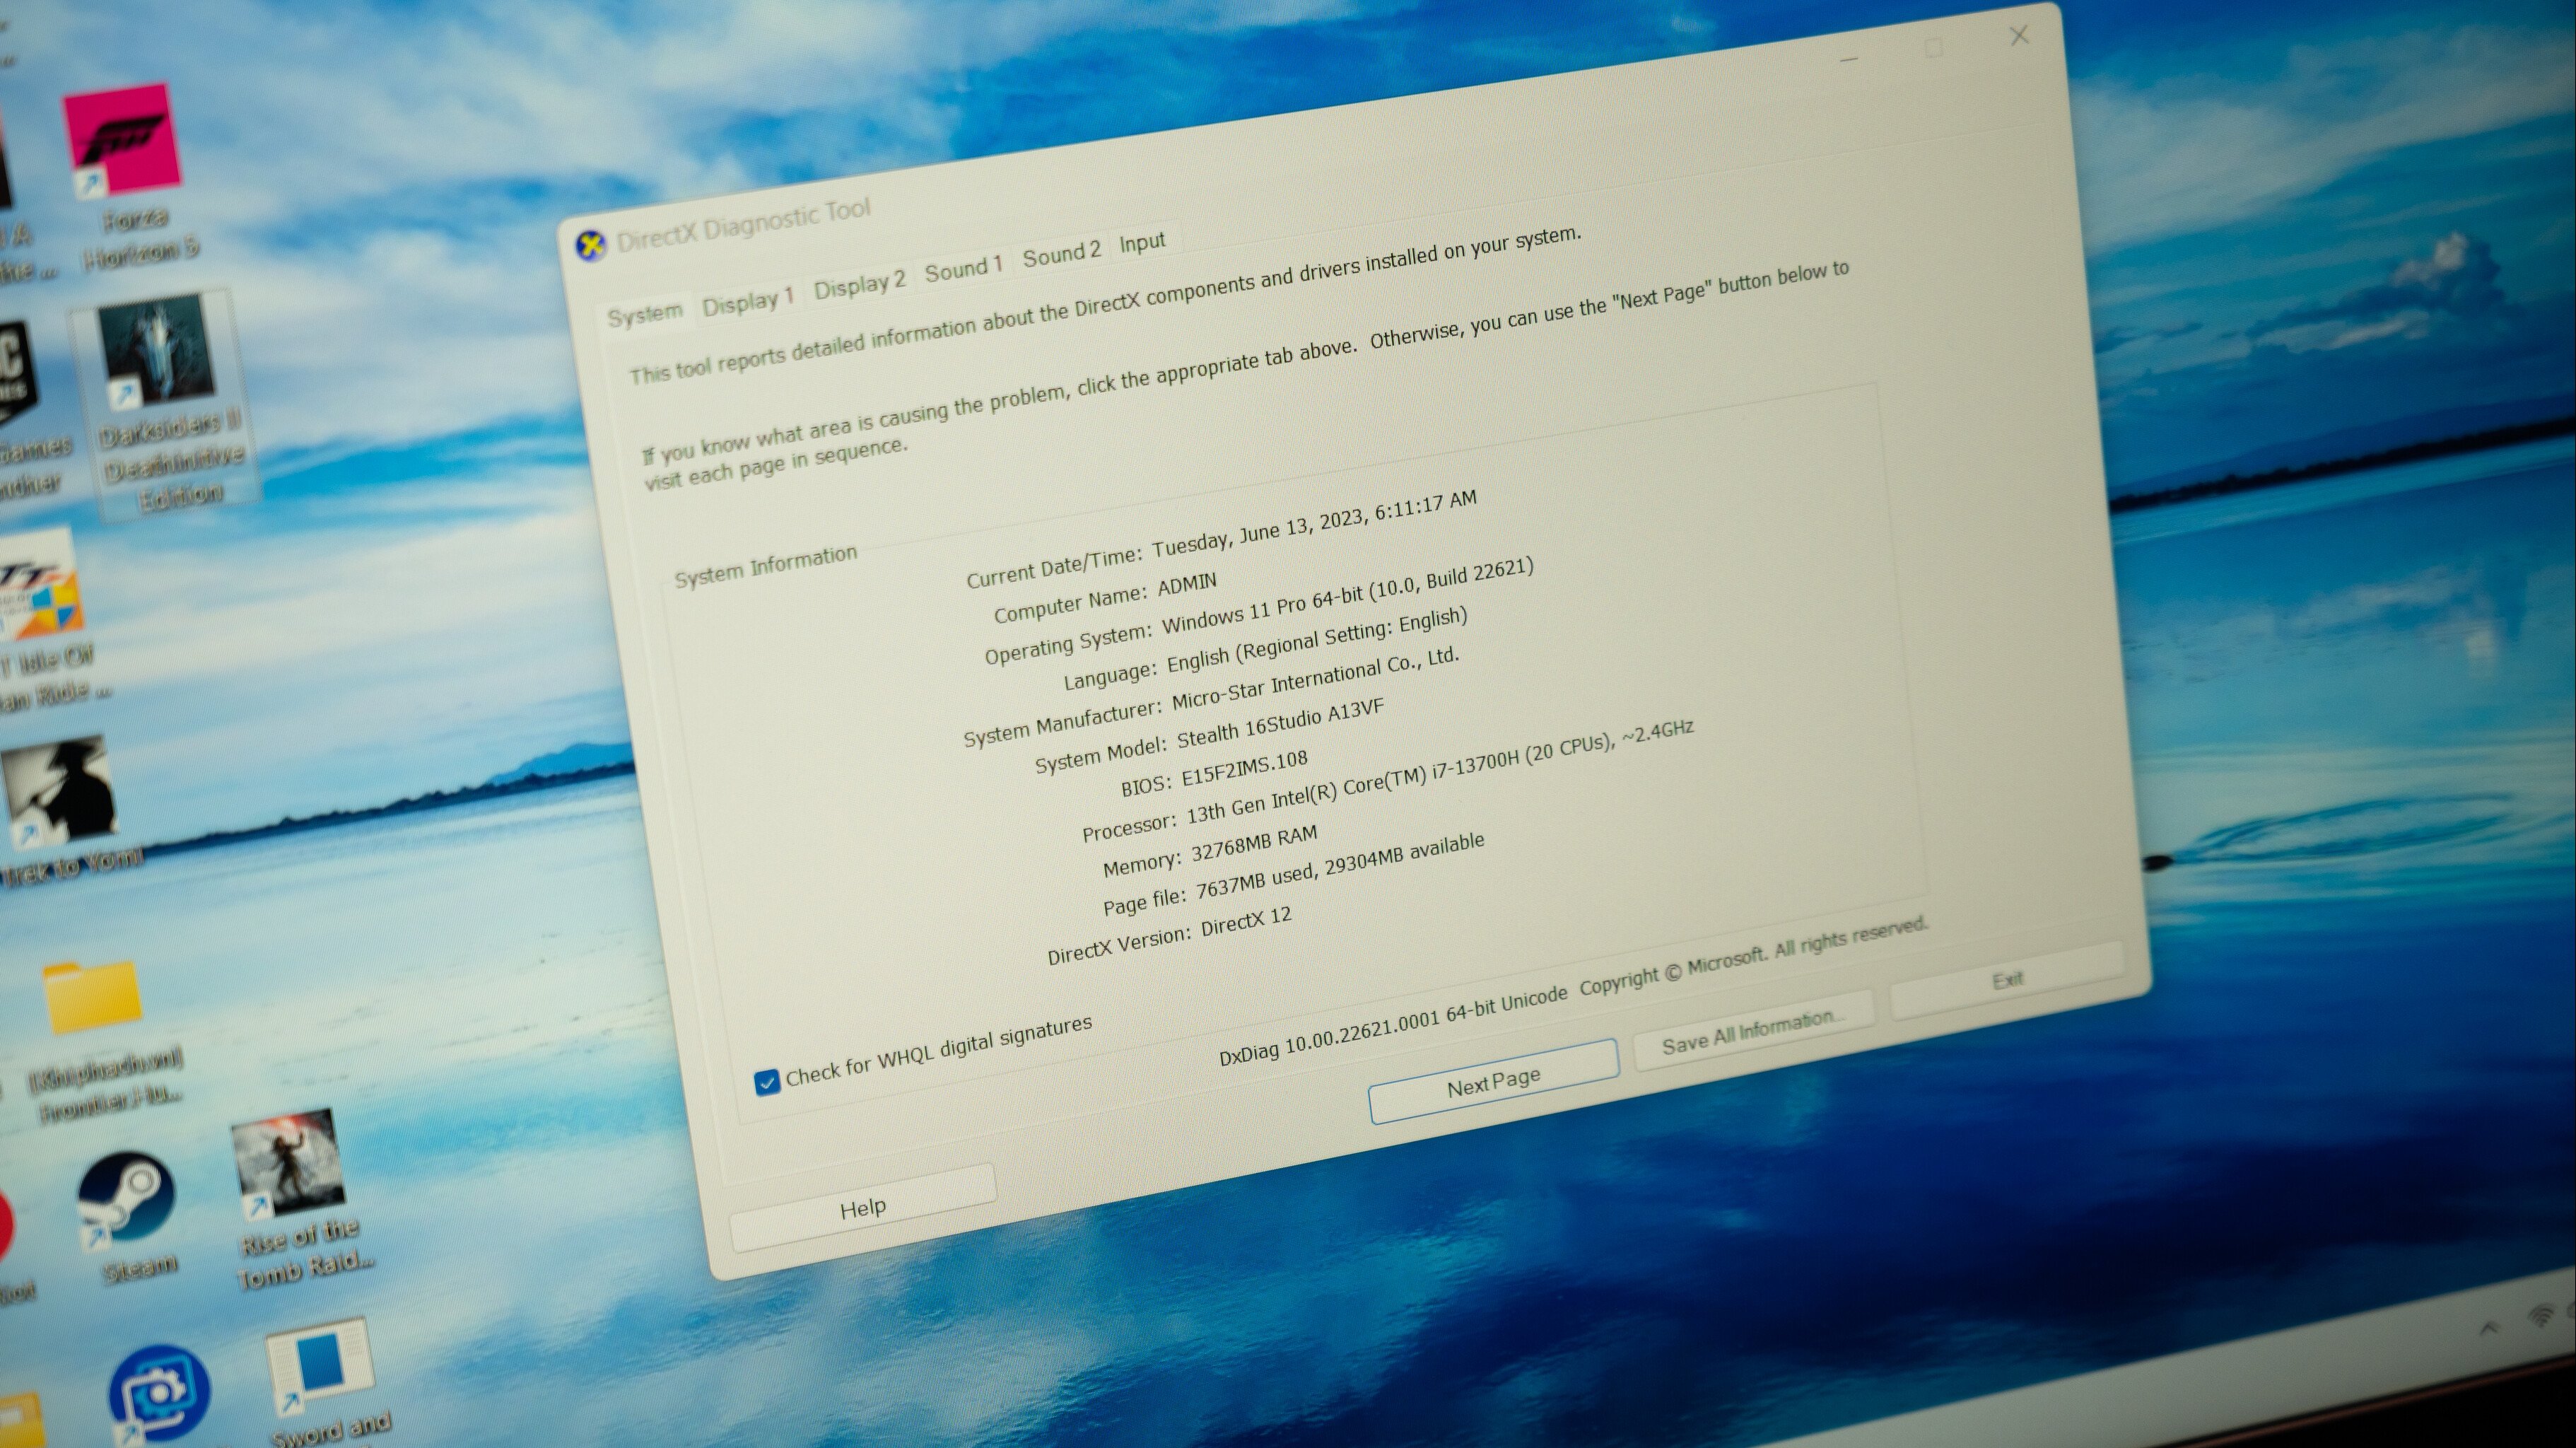
Task: Click System Model value Stealth 16Studio A13VF
Action: [1281, 723]
